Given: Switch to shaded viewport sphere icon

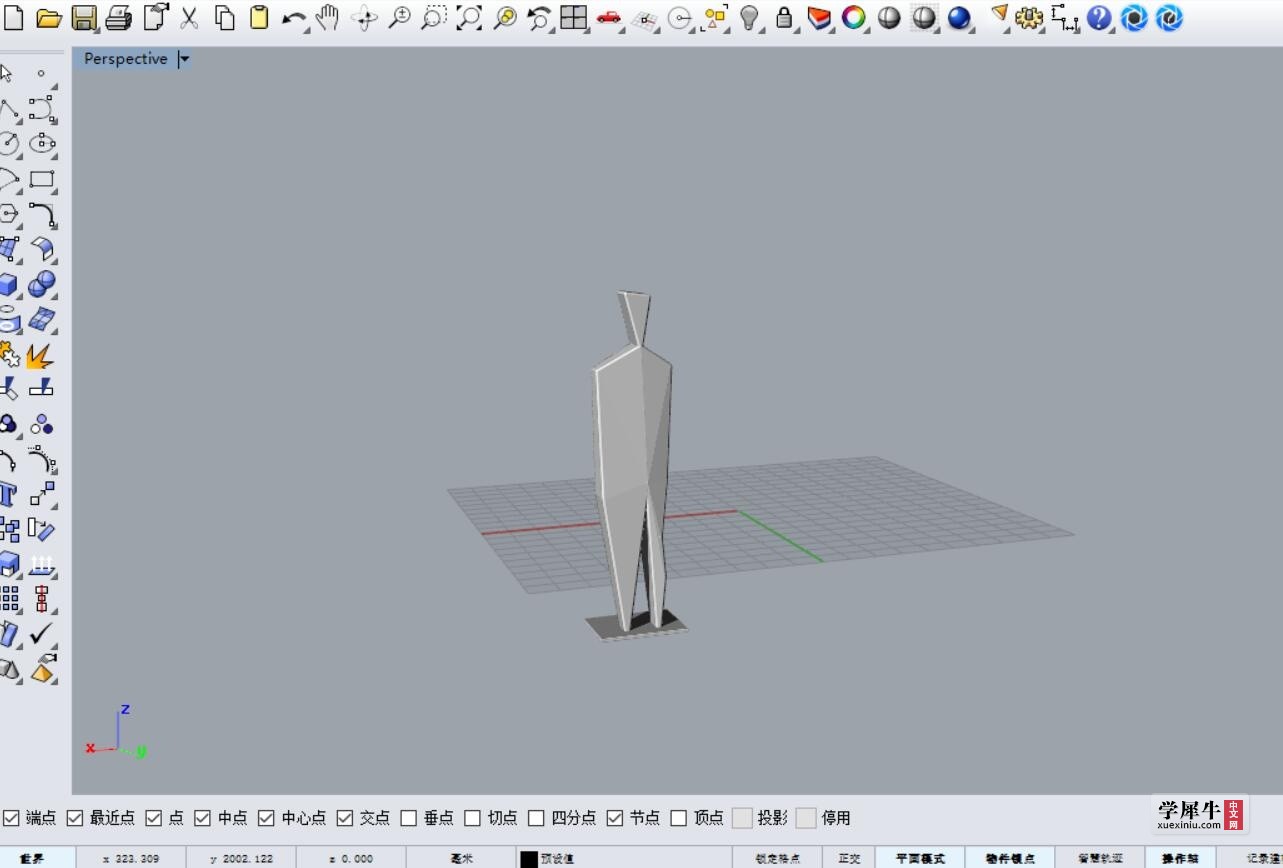Looking at the screenshot, I should (x=889, y=18).
